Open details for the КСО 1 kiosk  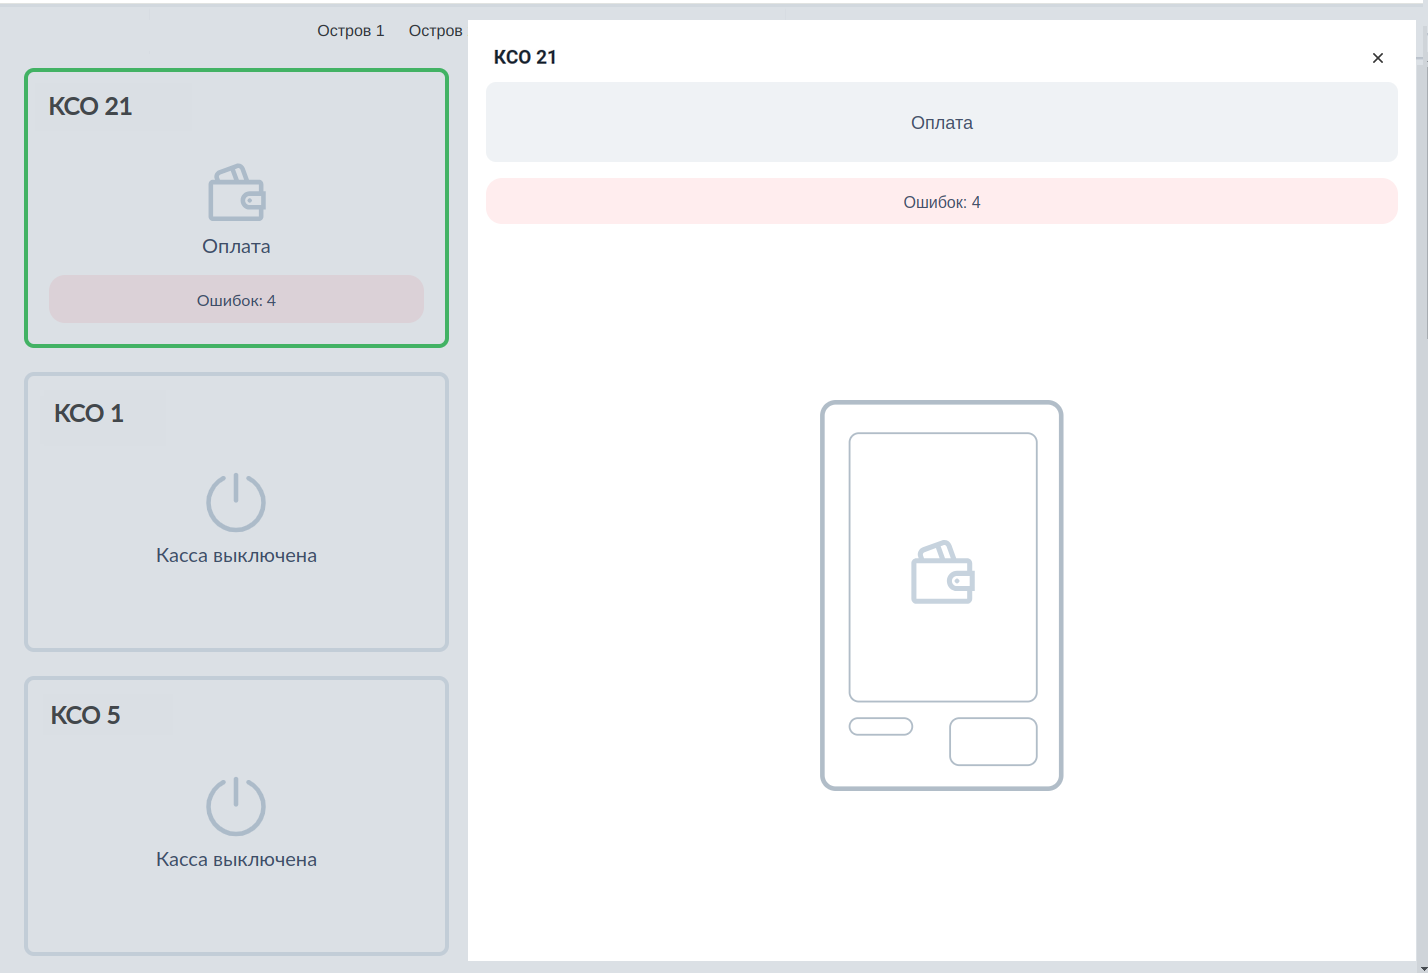[235, 512]
